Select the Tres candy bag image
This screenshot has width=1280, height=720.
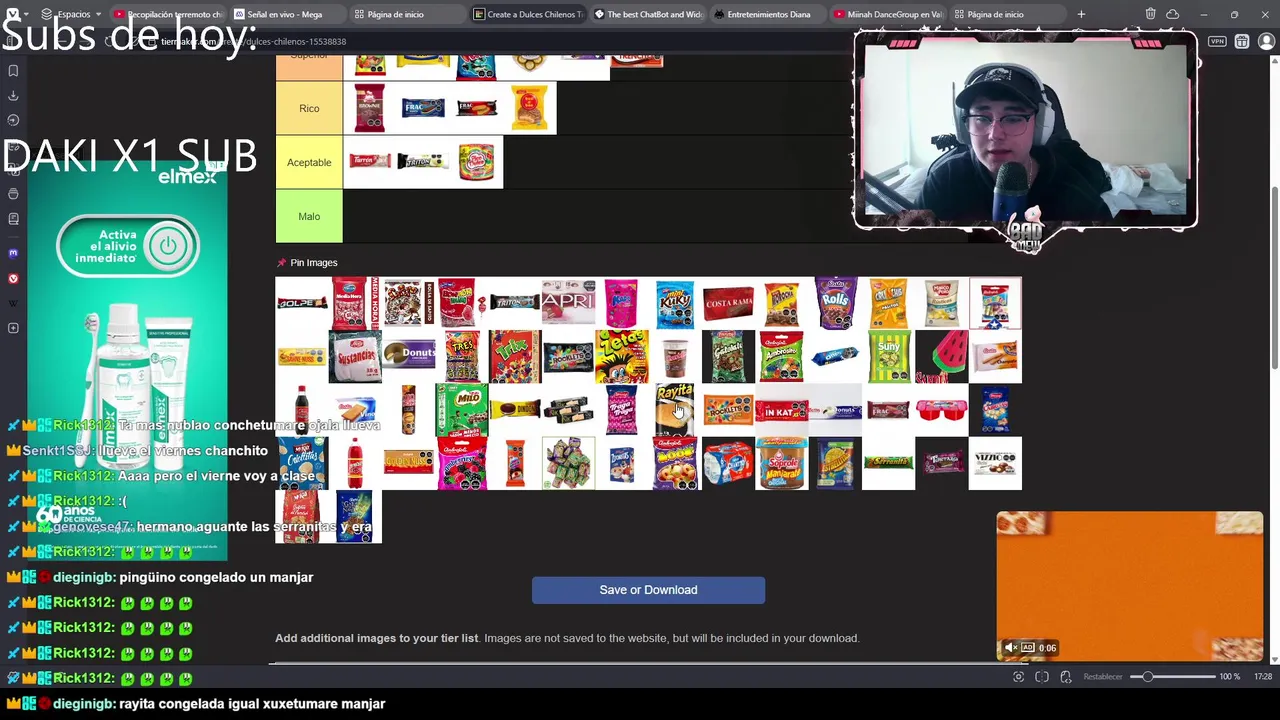(461, 357)
